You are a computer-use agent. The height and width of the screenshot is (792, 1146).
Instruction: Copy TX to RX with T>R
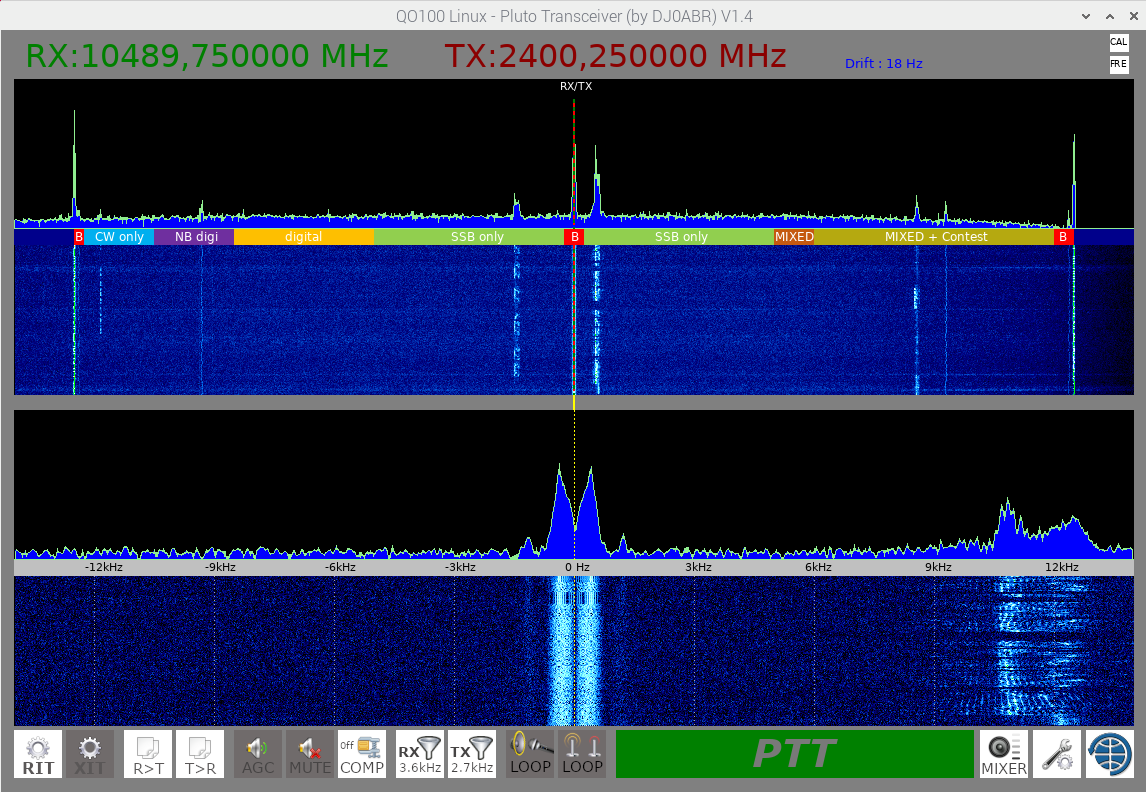coord(200,754)
